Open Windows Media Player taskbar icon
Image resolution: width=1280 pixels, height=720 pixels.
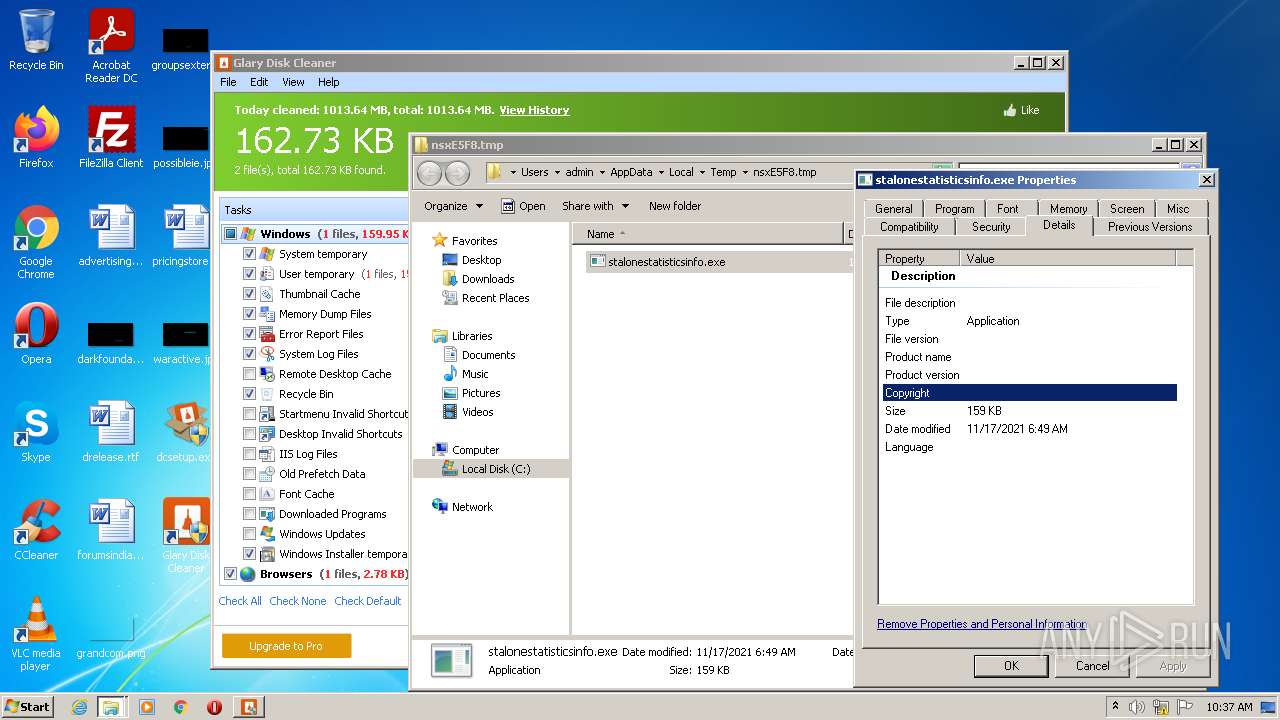147,707
